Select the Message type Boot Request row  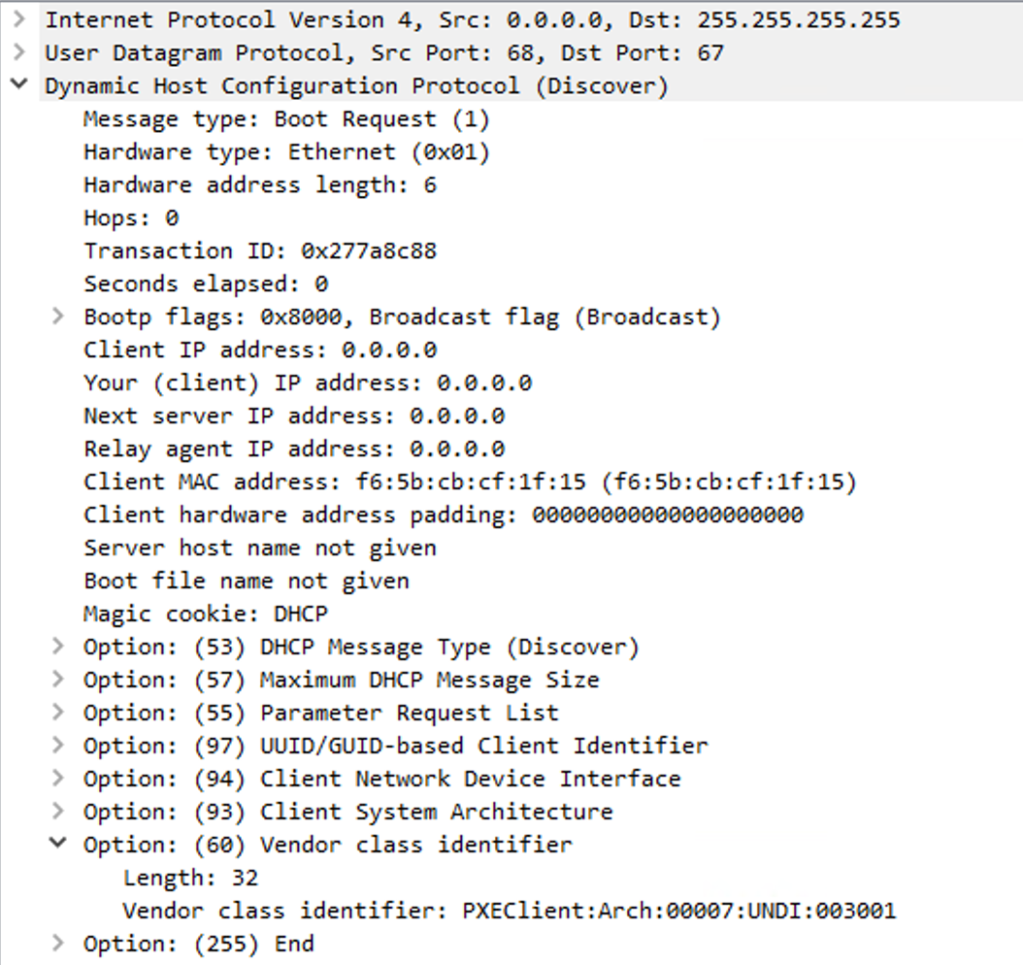coord(286,119)
